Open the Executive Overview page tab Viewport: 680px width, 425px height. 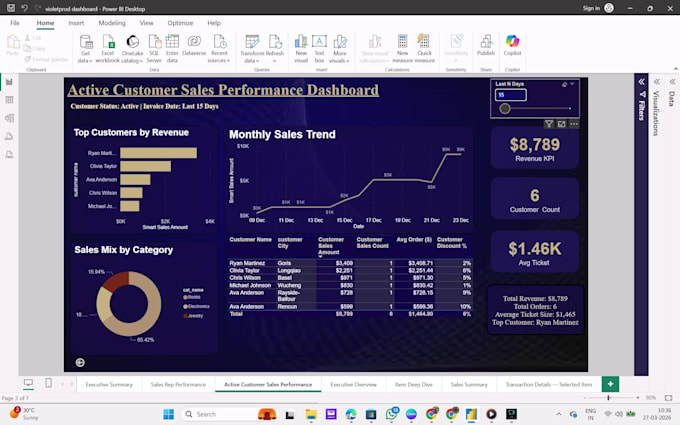pyautogui.click(x=353, y=384)
